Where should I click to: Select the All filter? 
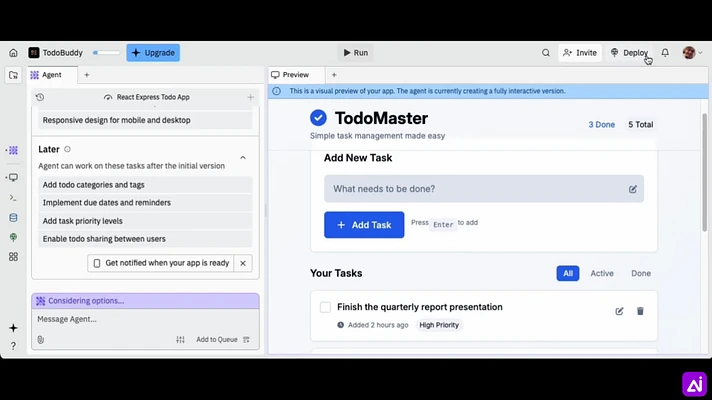pyautogui.click(x=568, y=273)
